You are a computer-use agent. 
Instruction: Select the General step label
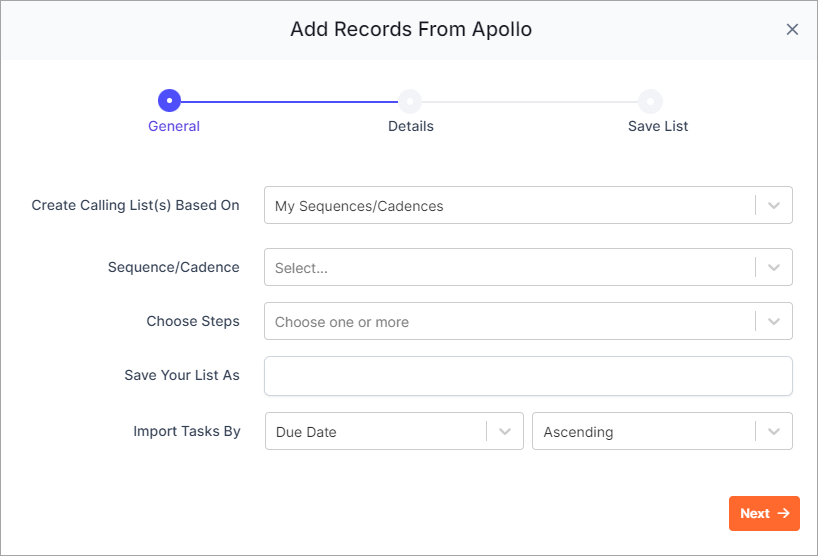tap(174, 126)
